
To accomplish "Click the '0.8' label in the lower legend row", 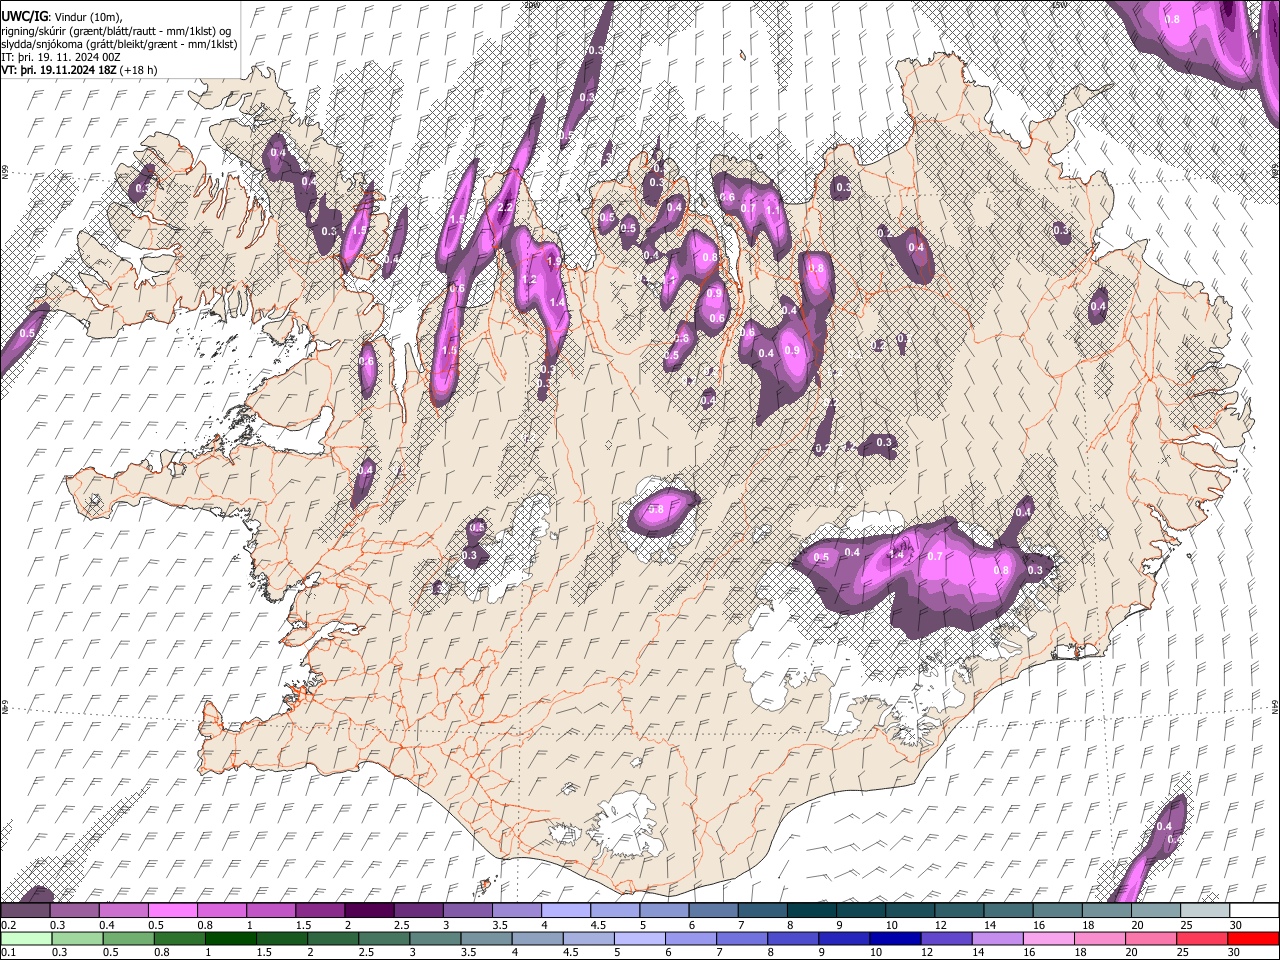I will (160, 953).
